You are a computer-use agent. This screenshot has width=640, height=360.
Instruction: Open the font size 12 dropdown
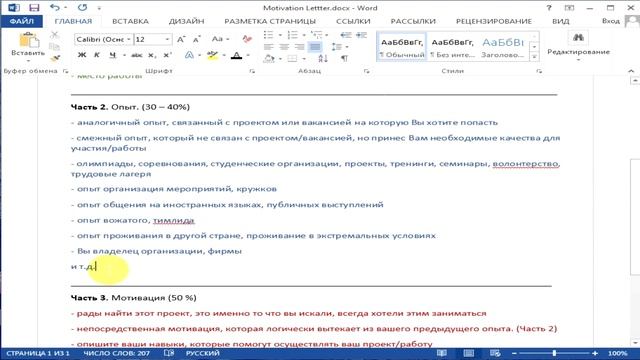167,39
